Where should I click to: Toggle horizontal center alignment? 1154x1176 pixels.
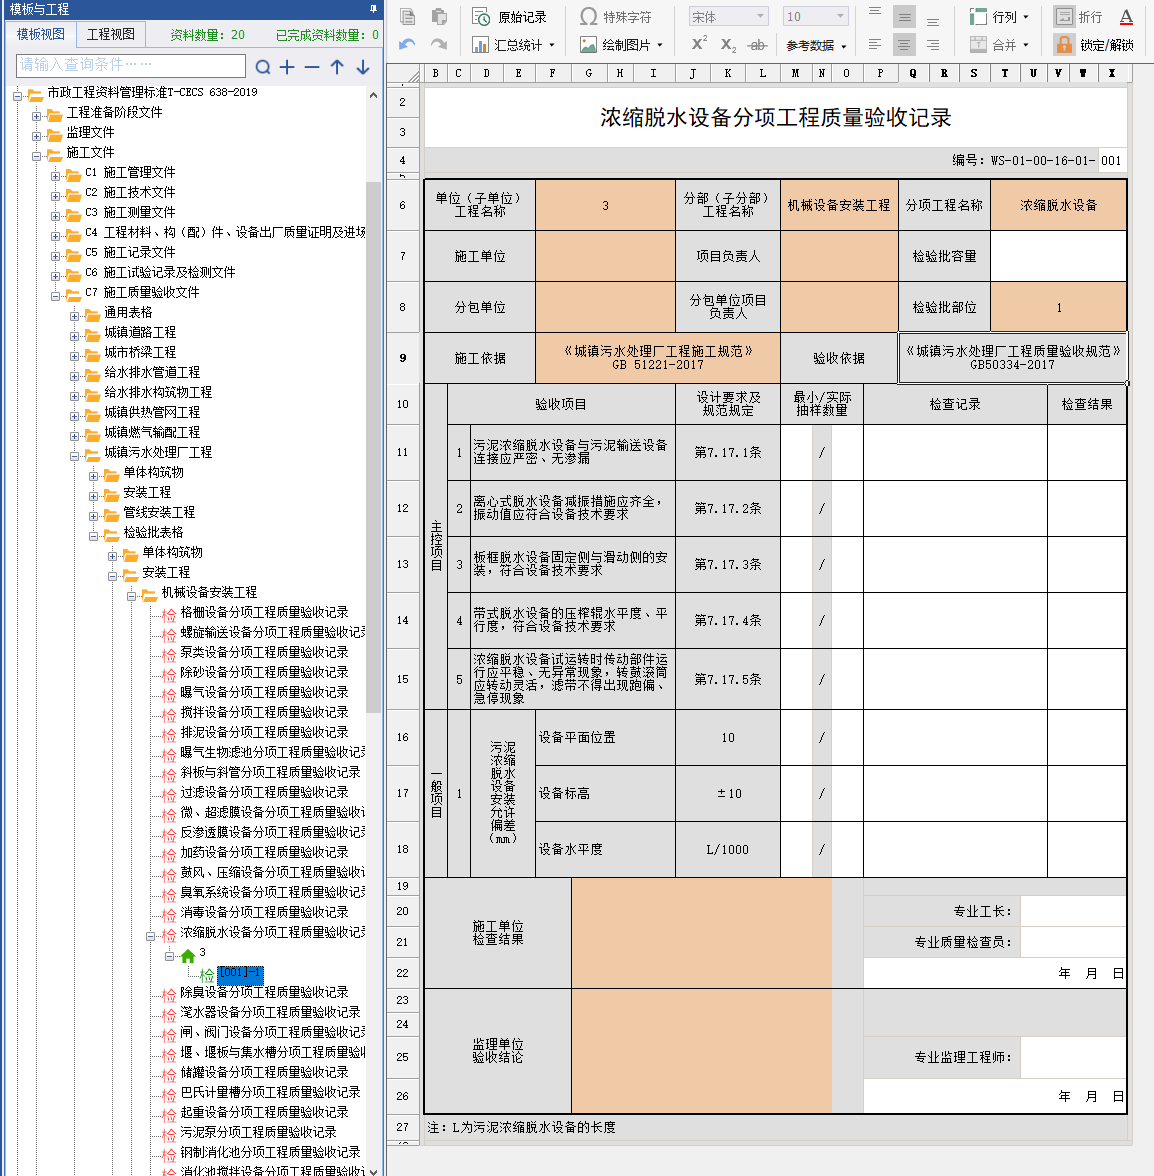[x=904, y=45]
